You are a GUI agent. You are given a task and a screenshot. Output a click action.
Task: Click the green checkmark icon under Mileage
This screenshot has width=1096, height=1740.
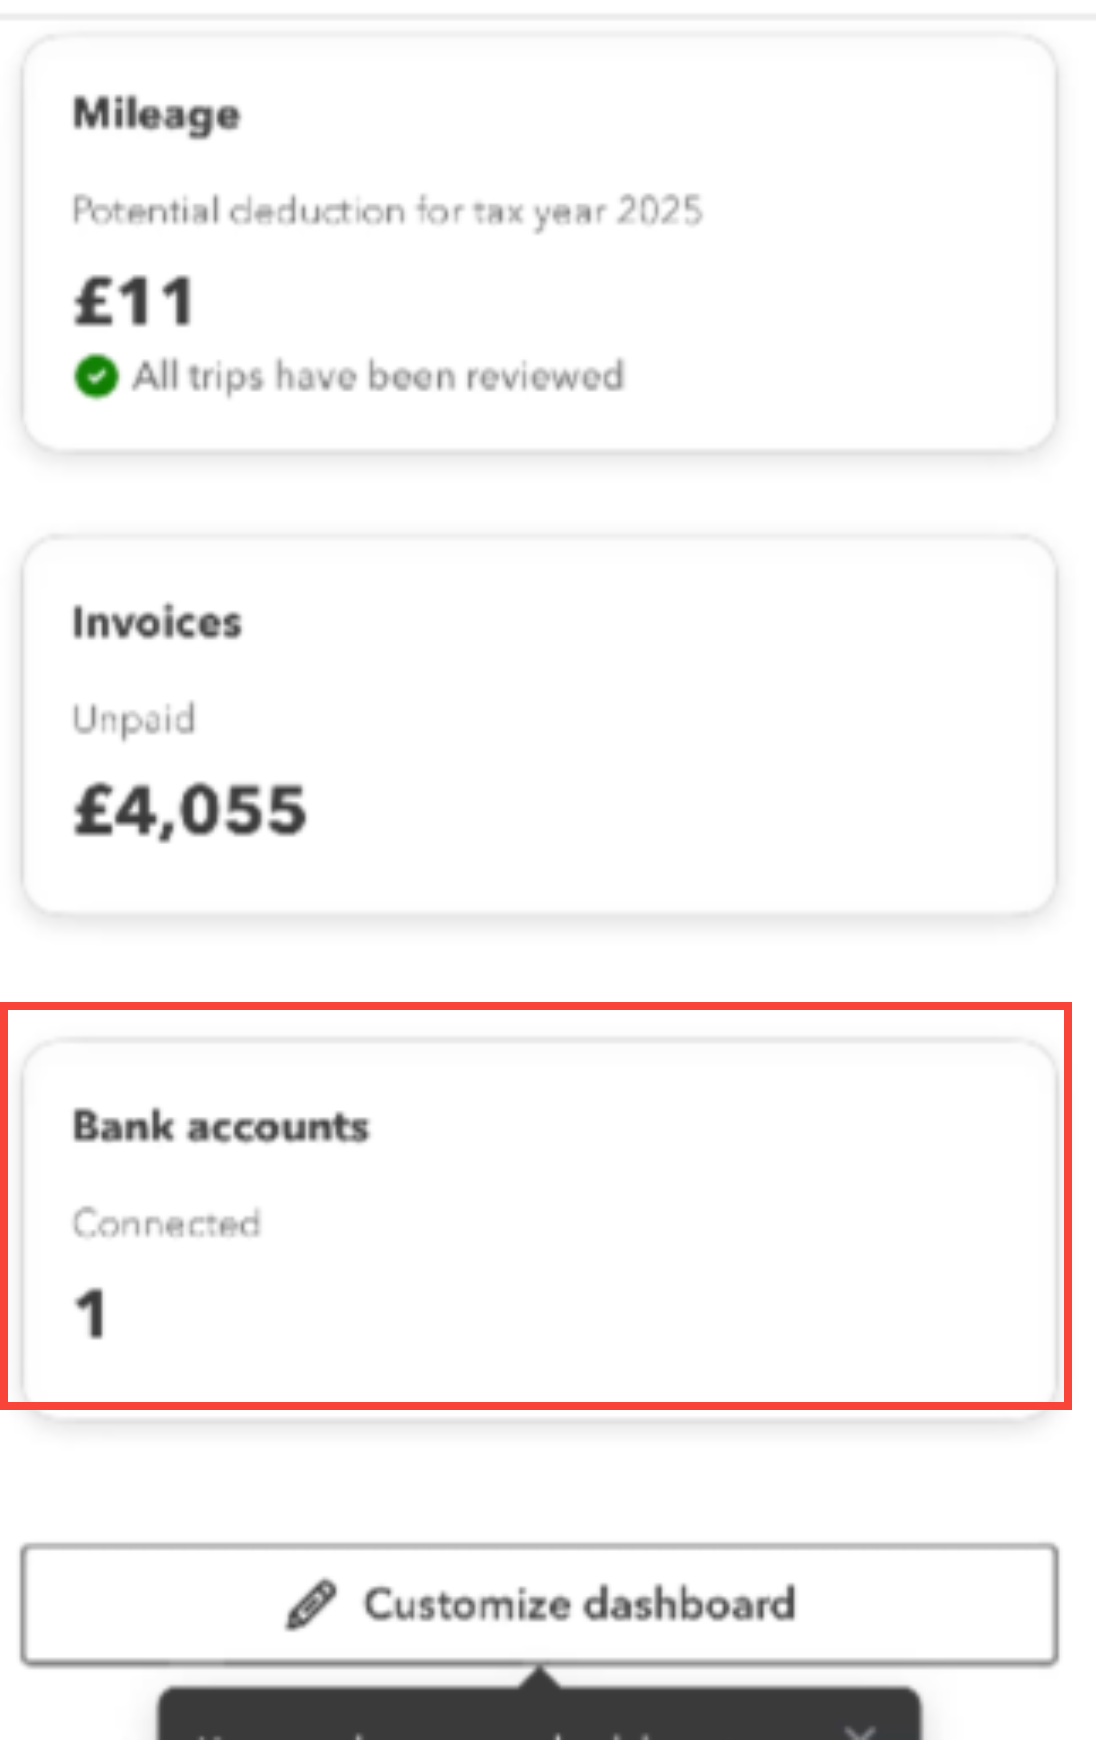[96, 377]
